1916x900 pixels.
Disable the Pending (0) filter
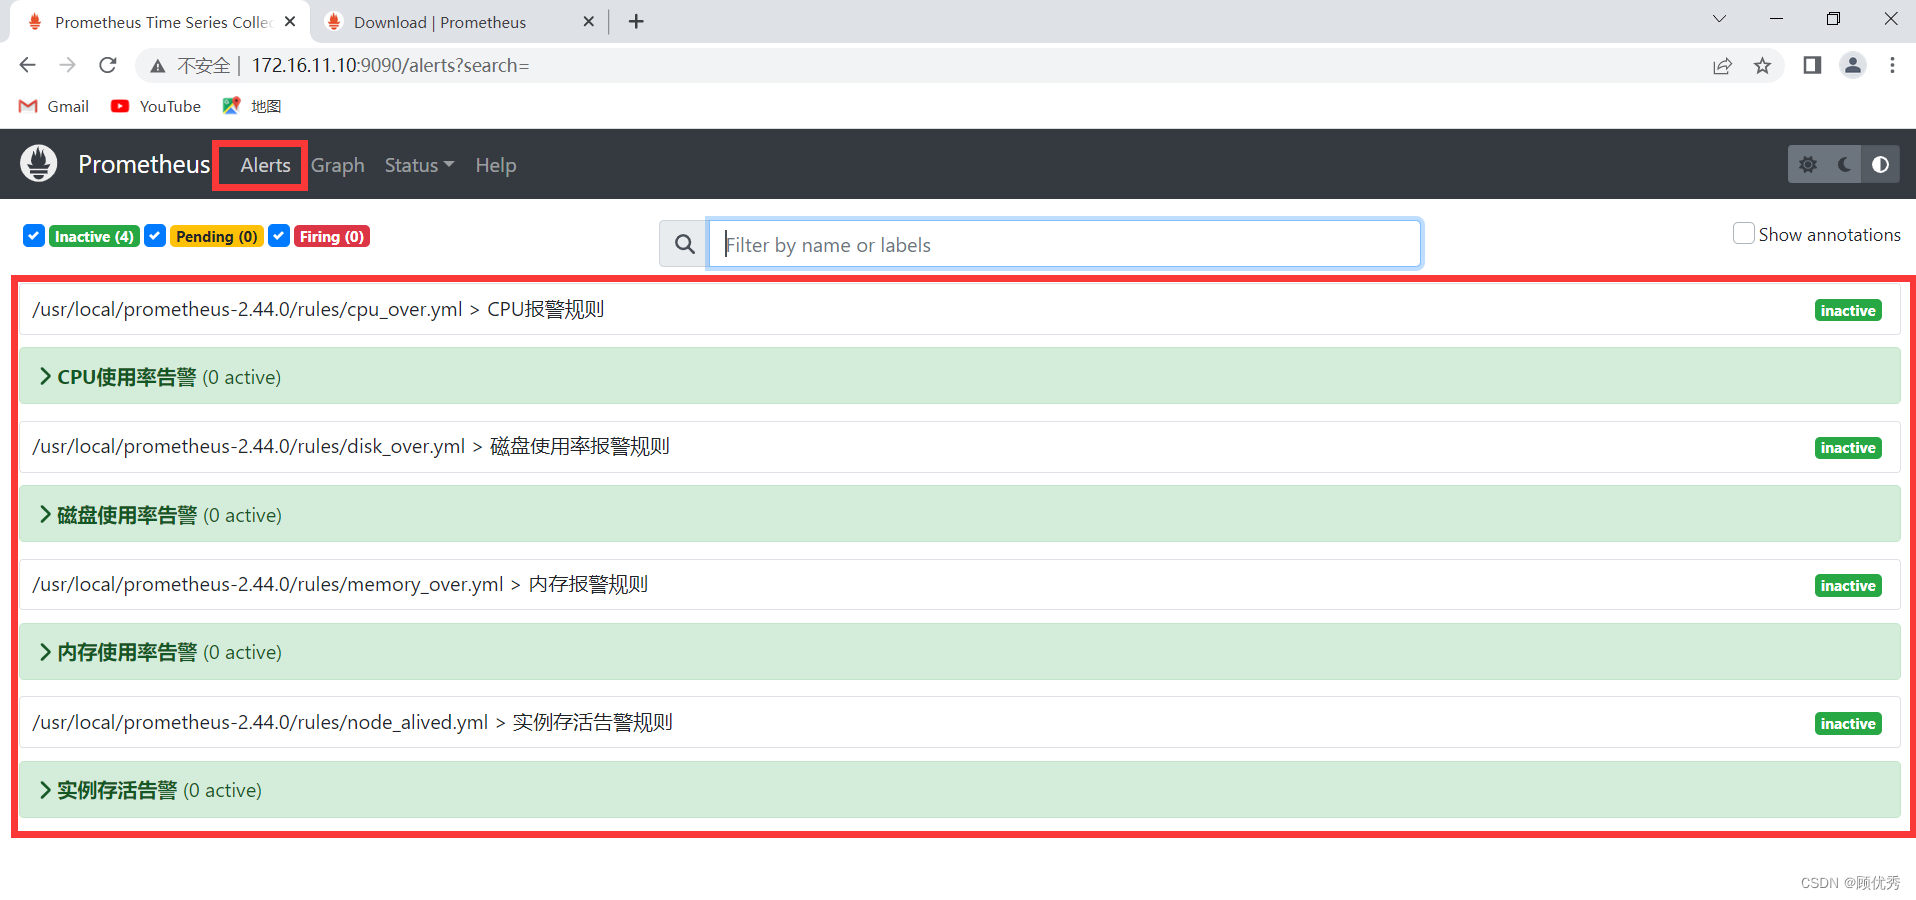[x=155, y=235]
